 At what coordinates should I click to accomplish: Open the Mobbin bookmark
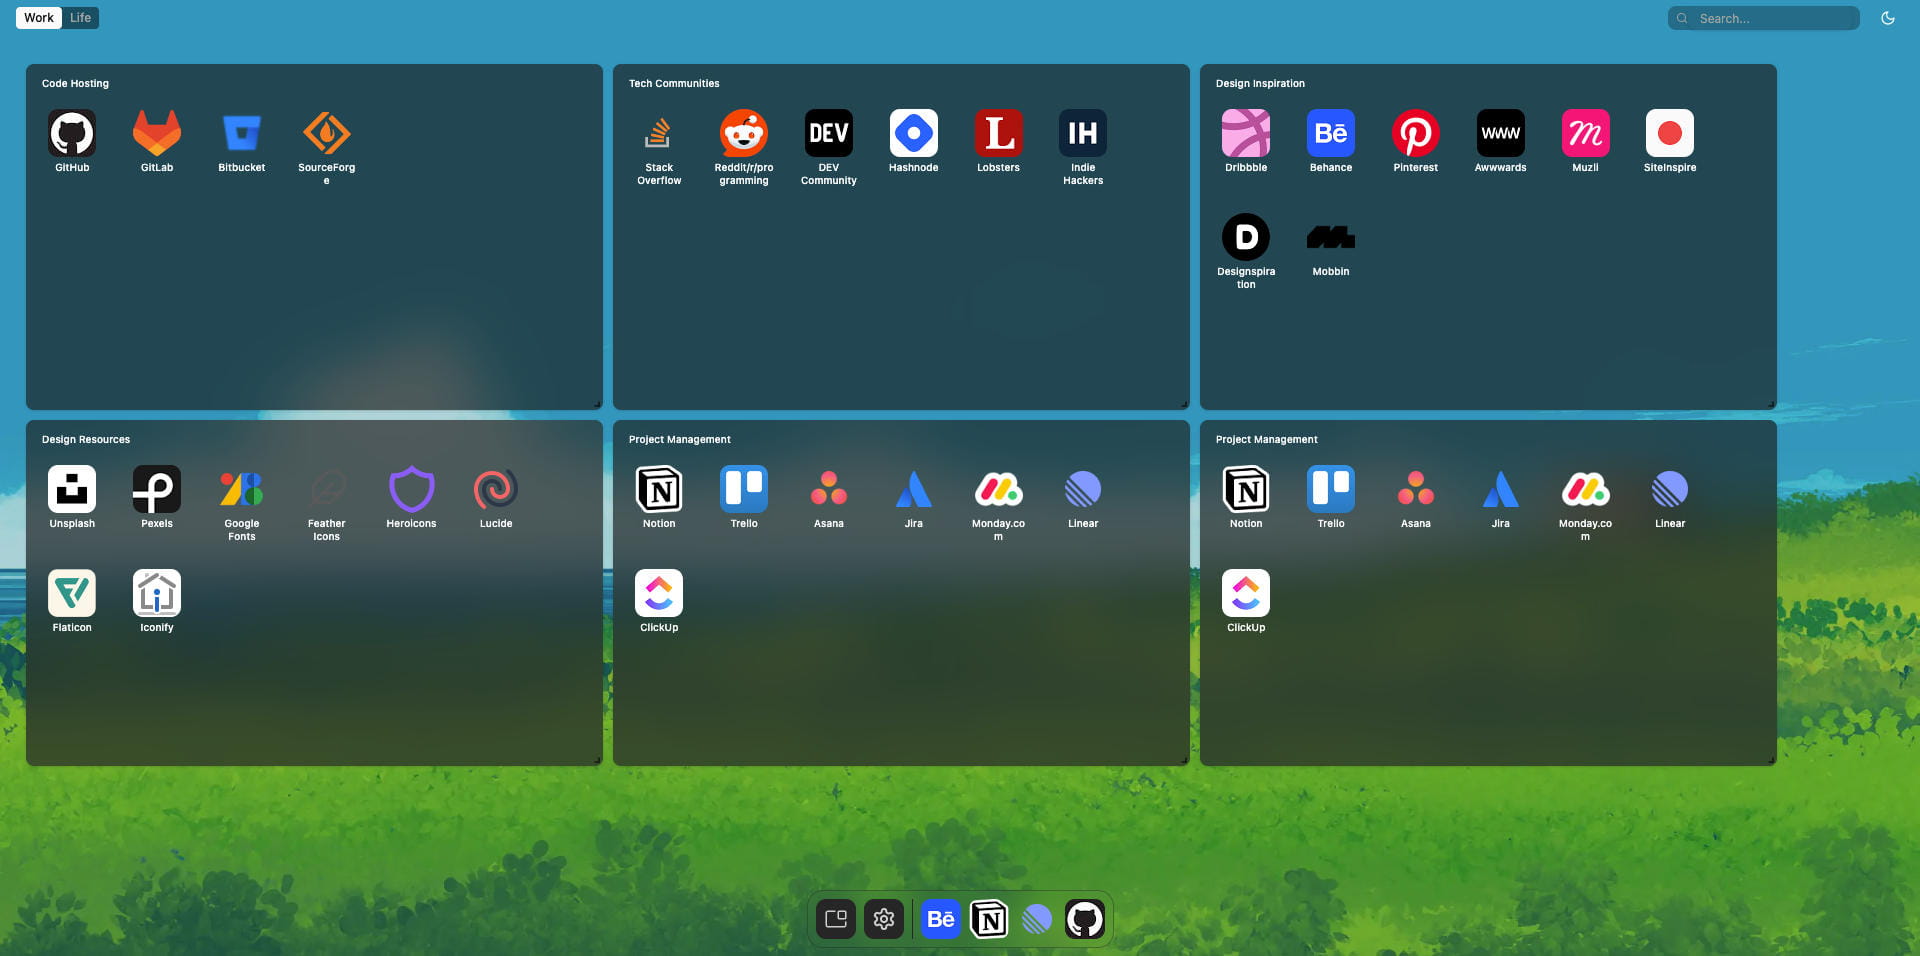(1330, 238)
